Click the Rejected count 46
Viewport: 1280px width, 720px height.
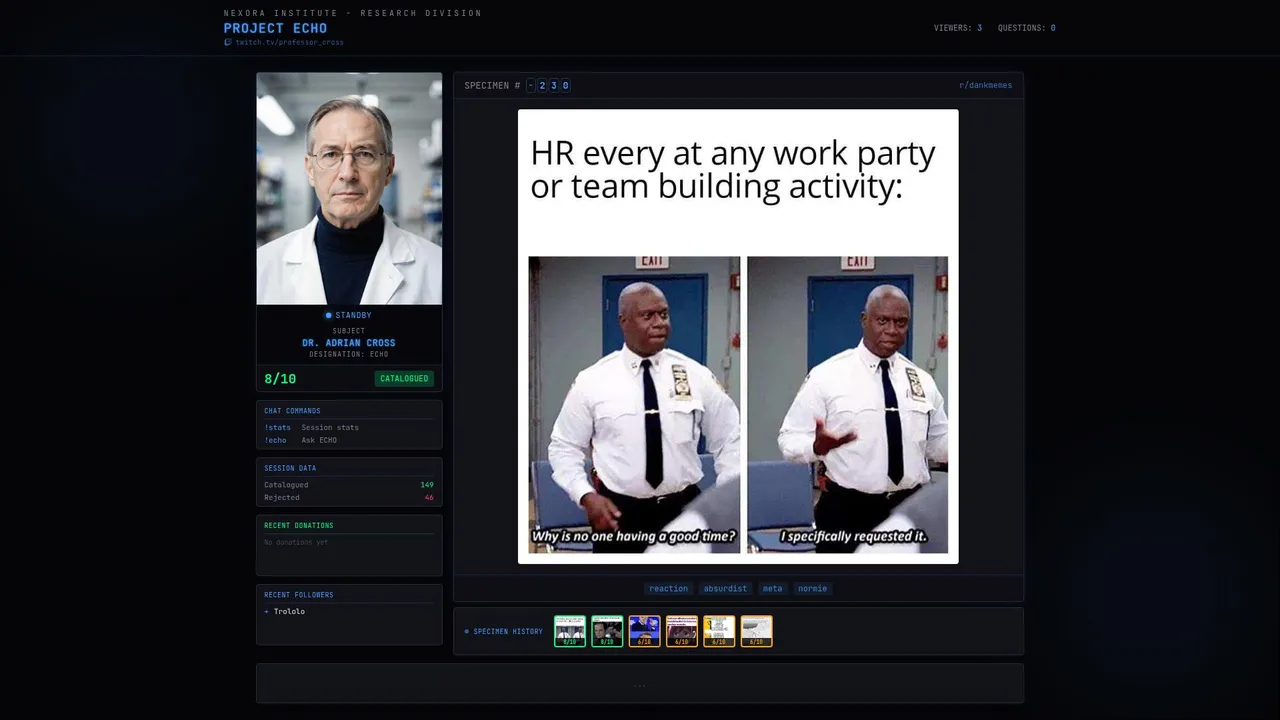[x=429, y=497]
